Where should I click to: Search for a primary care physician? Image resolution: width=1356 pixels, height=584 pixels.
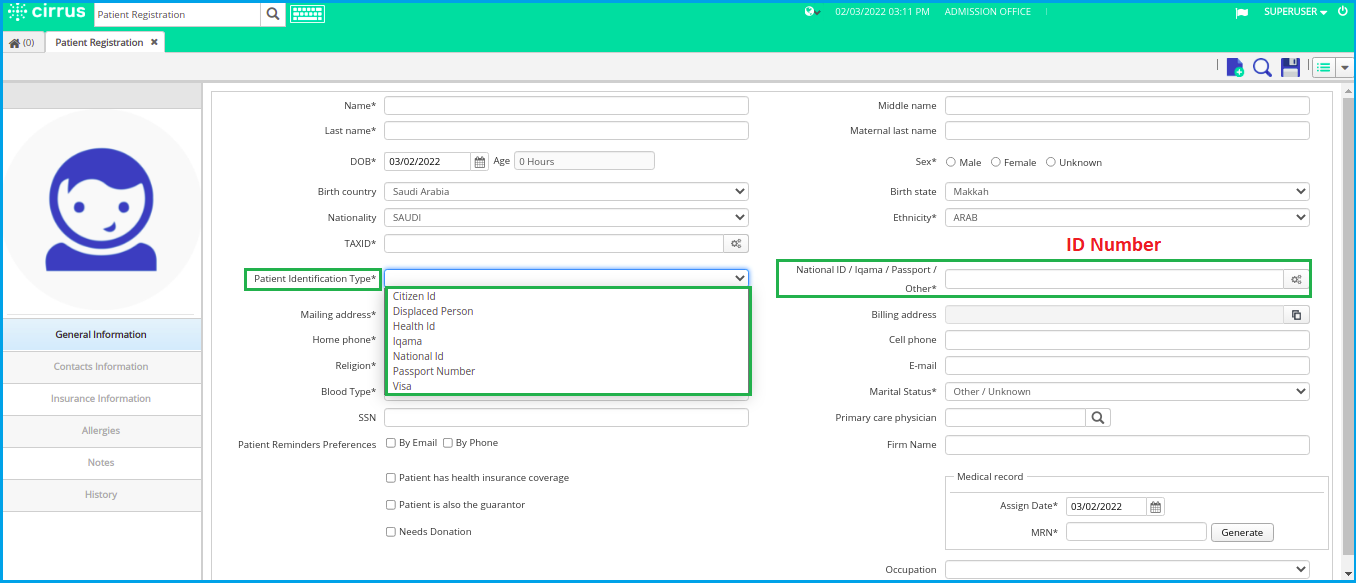1097,417
